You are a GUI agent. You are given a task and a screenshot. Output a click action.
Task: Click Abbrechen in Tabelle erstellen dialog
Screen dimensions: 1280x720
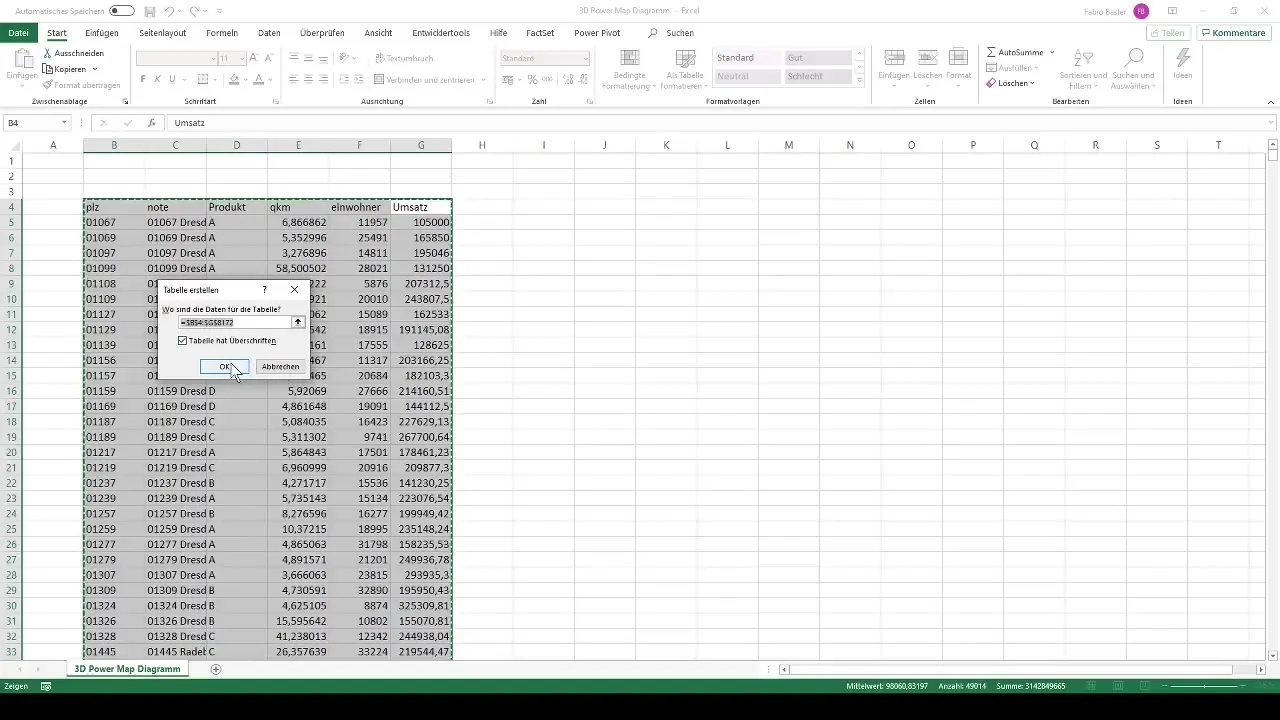(x=280, y=367)
